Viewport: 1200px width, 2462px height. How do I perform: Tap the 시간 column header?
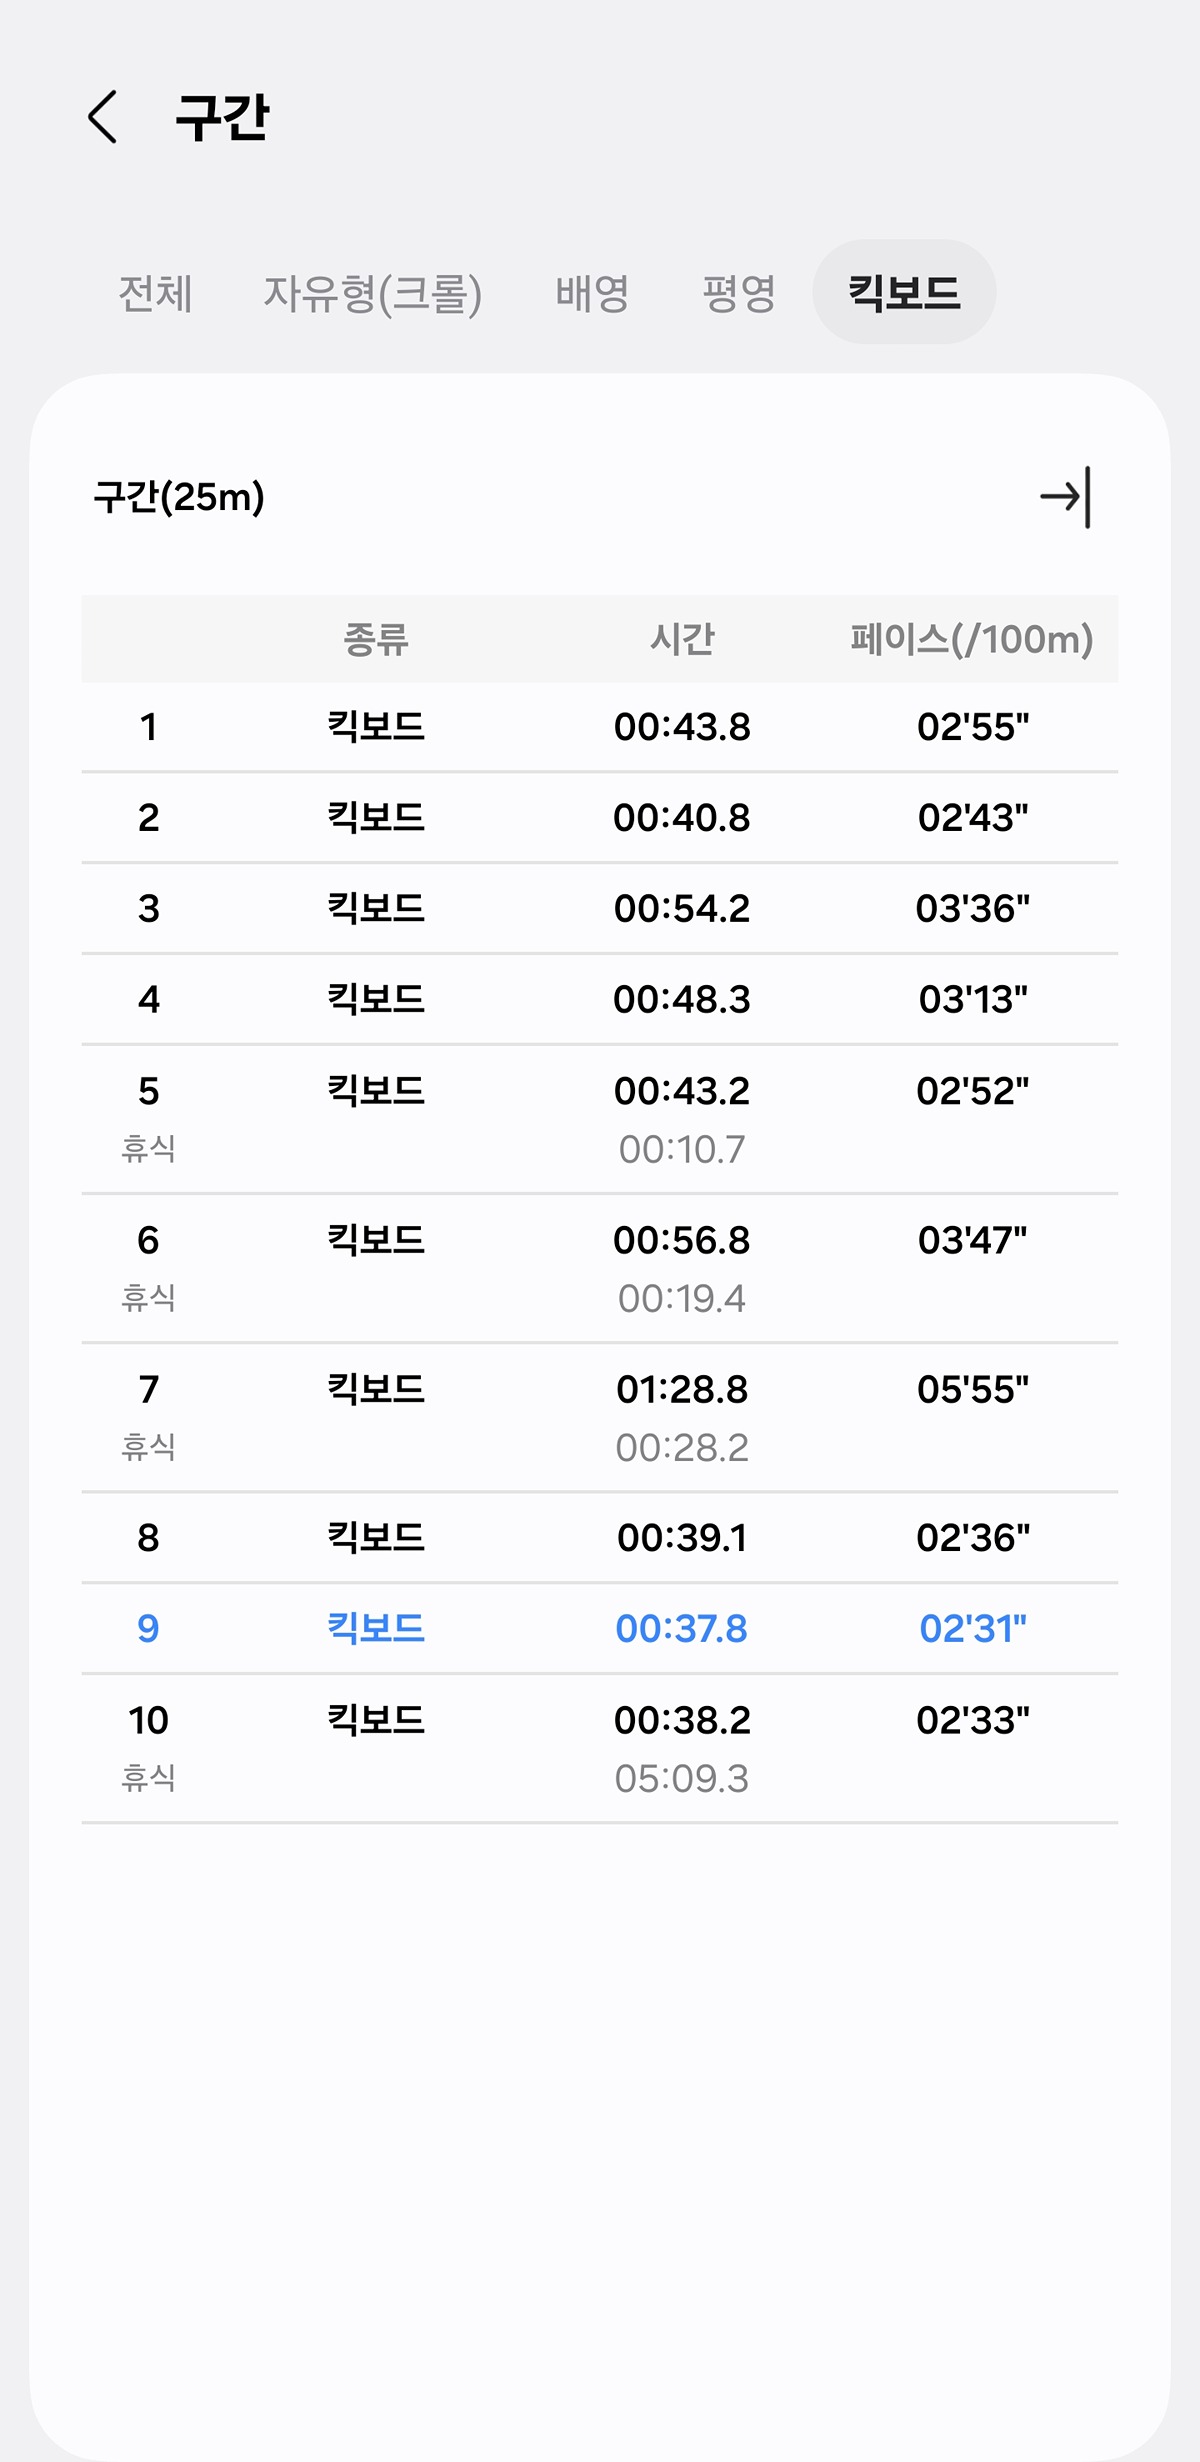click(x=682, y=639)
